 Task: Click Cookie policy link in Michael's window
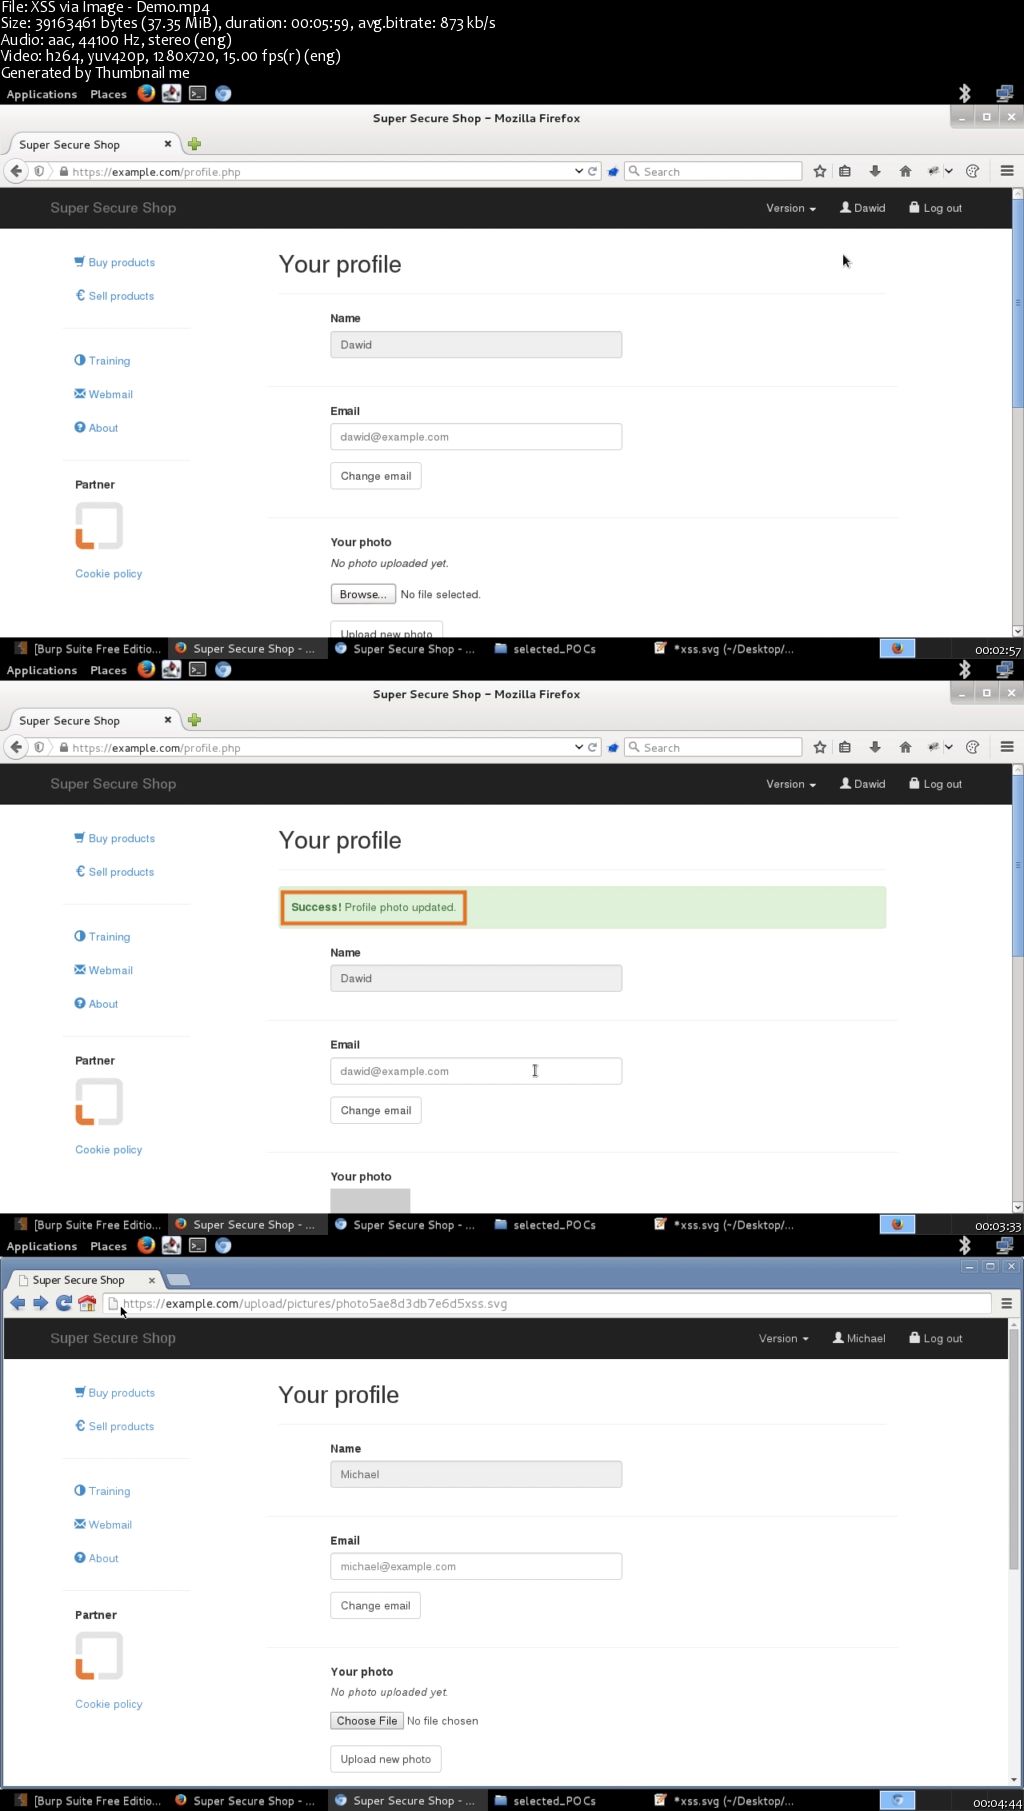(x=109, y=1704)
